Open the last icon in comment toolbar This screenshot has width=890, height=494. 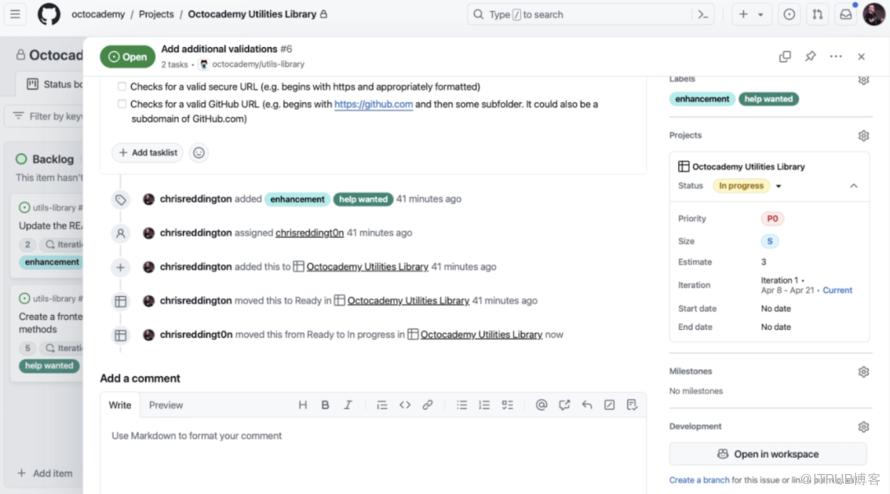click(x=632, y=405)
